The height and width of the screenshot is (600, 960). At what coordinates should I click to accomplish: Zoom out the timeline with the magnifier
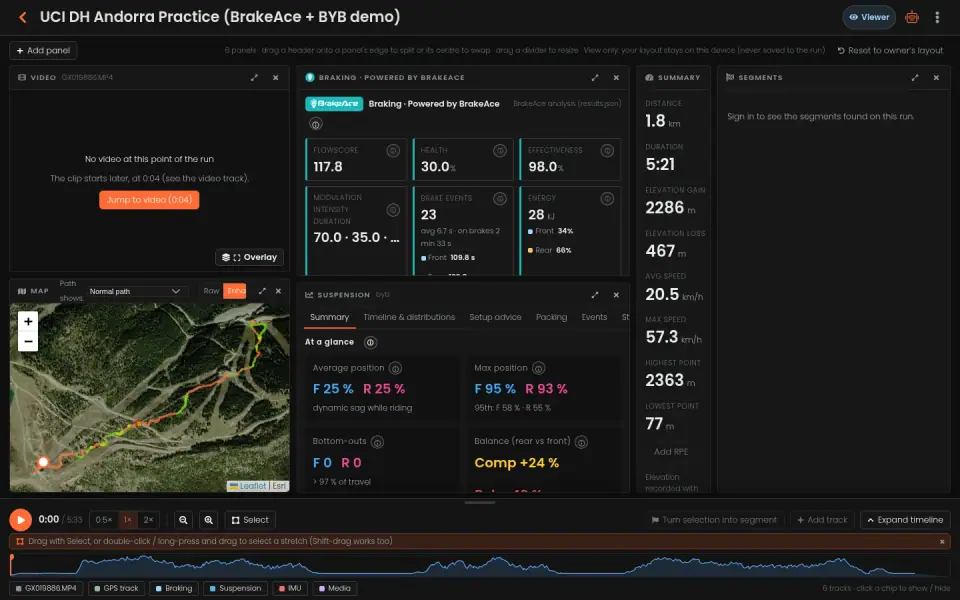pos(183,520)
